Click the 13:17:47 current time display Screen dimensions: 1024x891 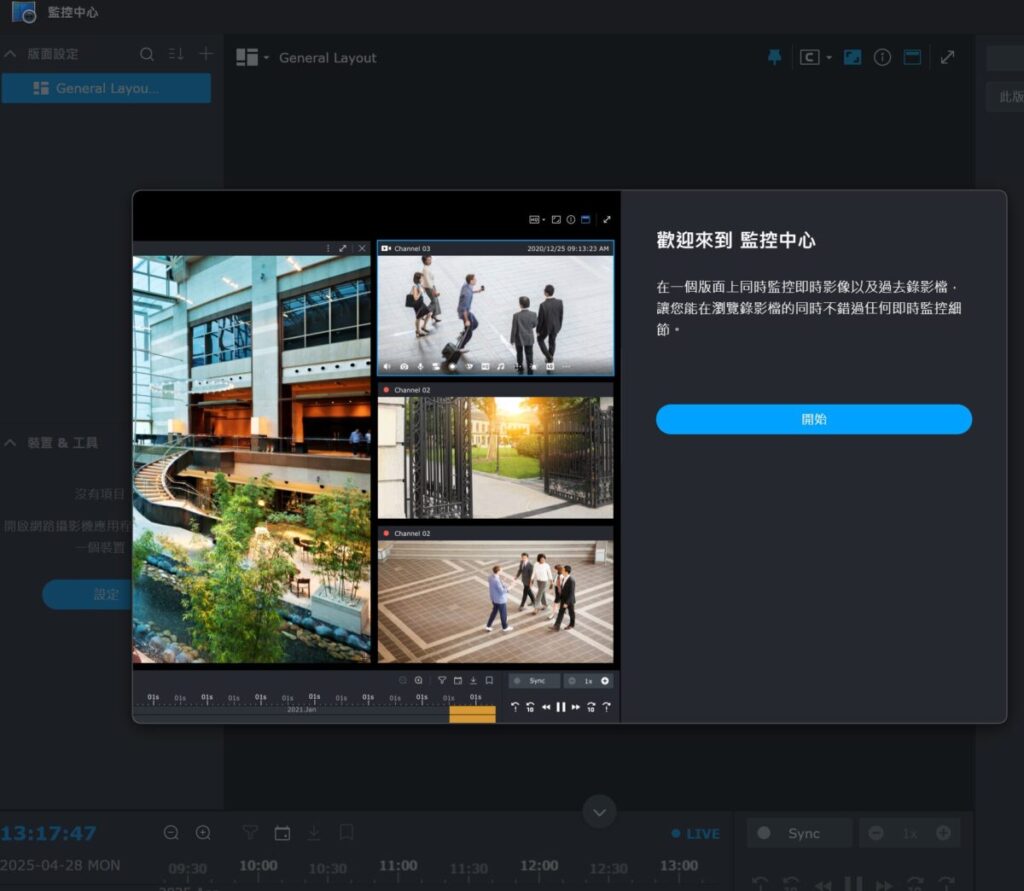[48, 833]
